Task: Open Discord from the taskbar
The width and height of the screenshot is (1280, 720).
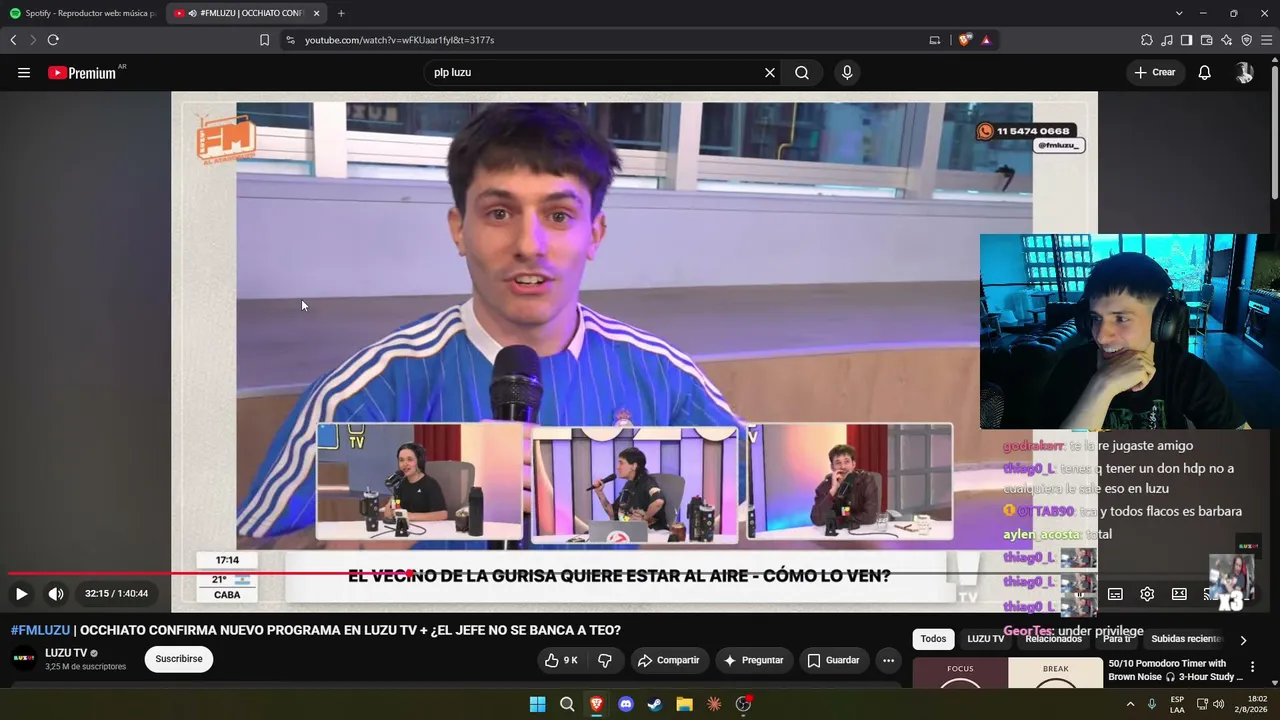Action: point(626,704)
